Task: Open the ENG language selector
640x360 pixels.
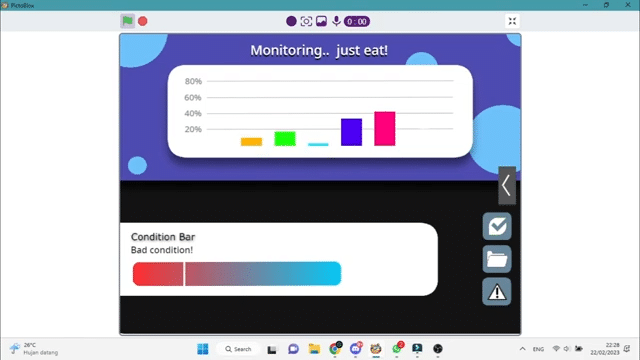Action: tap(538, 349)
